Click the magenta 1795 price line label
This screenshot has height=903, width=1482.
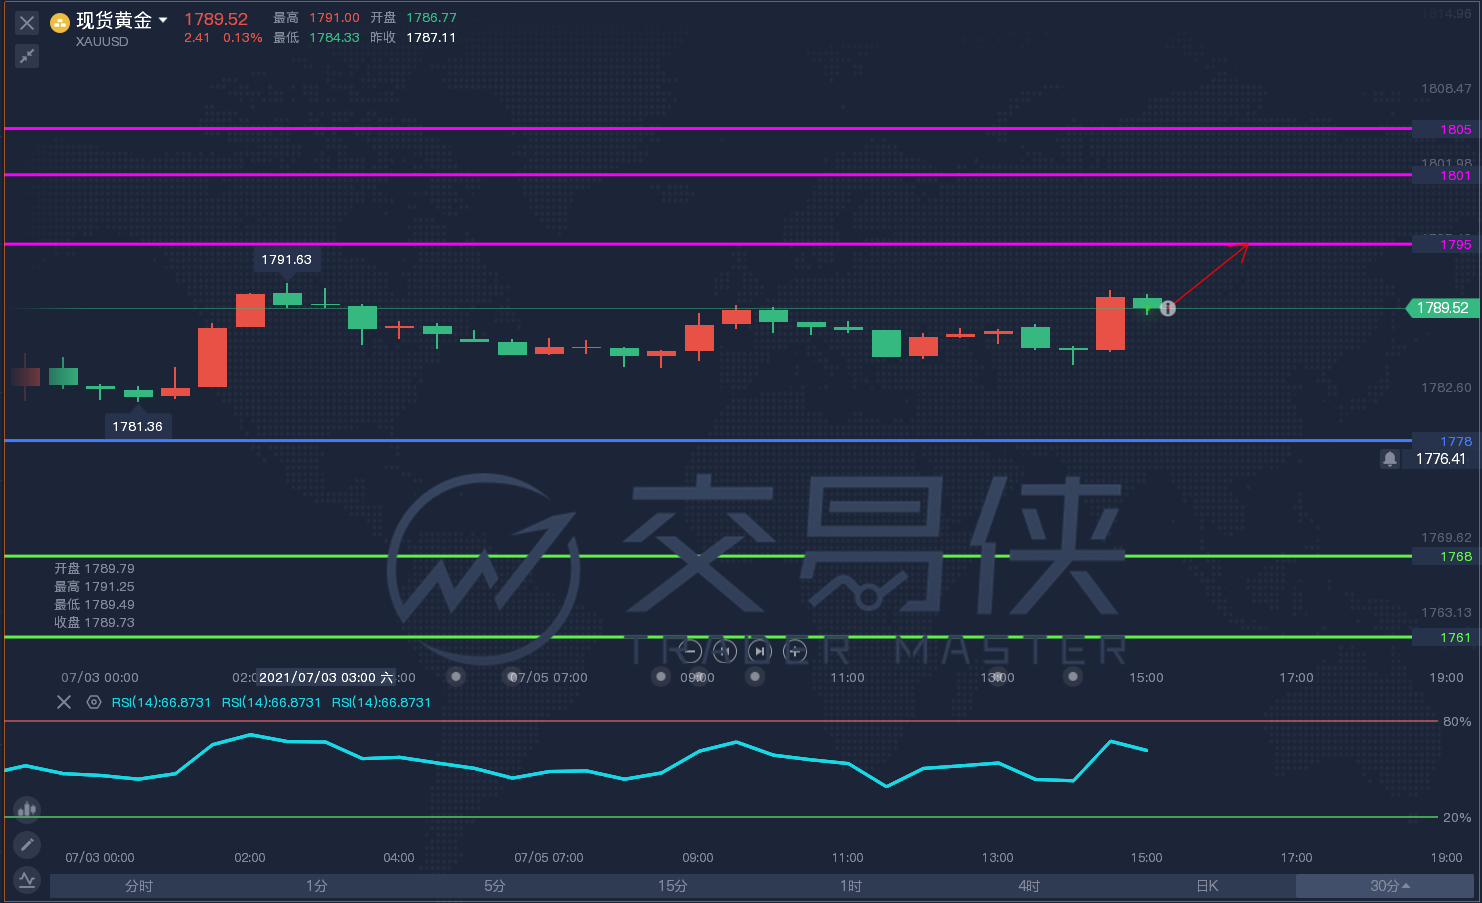pyautogui.click(x=1455, y=245)
